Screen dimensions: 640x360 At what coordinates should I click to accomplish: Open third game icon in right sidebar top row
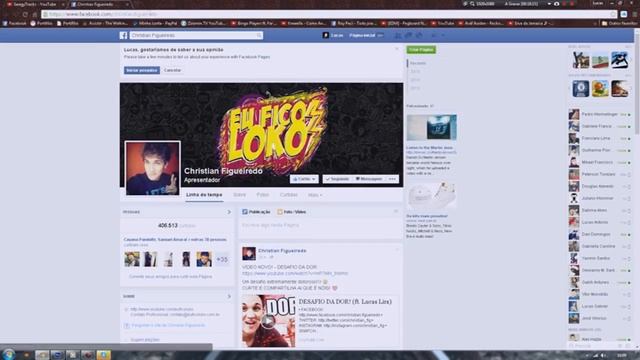click(x=619, y=60)
